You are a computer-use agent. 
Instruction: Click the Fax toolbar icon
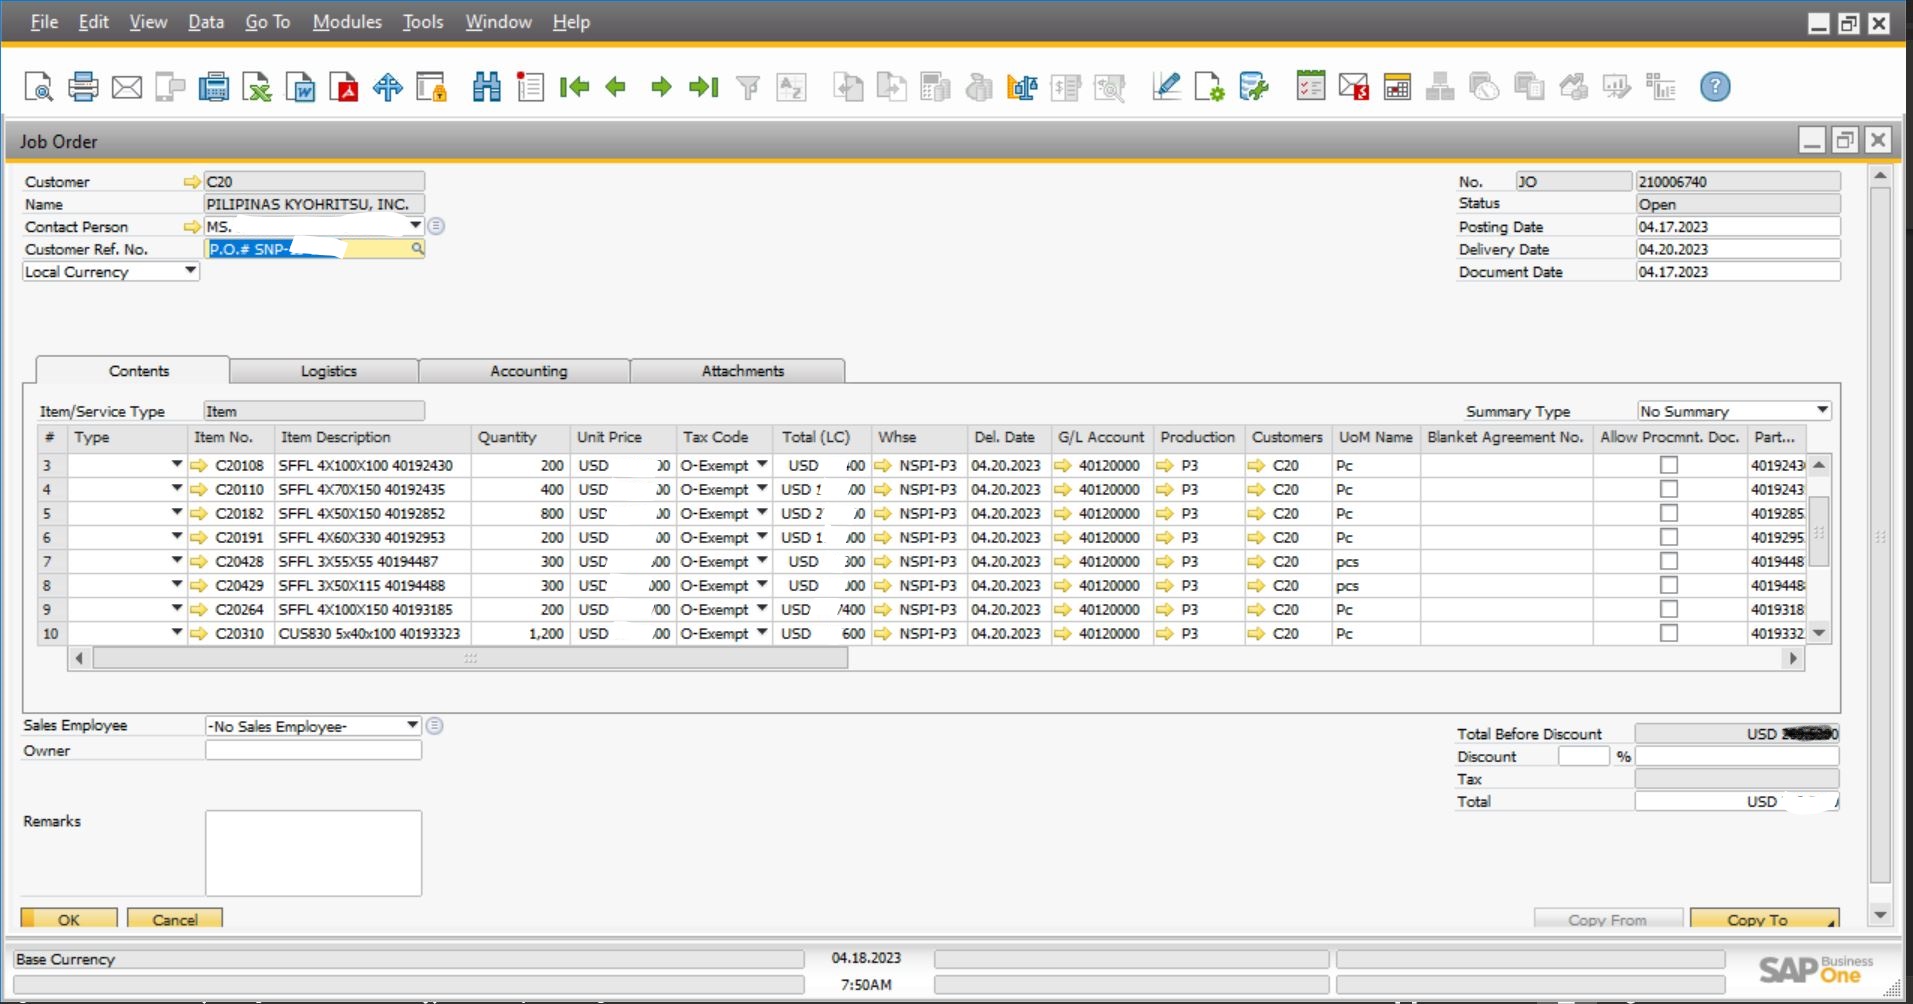point(213,87)
